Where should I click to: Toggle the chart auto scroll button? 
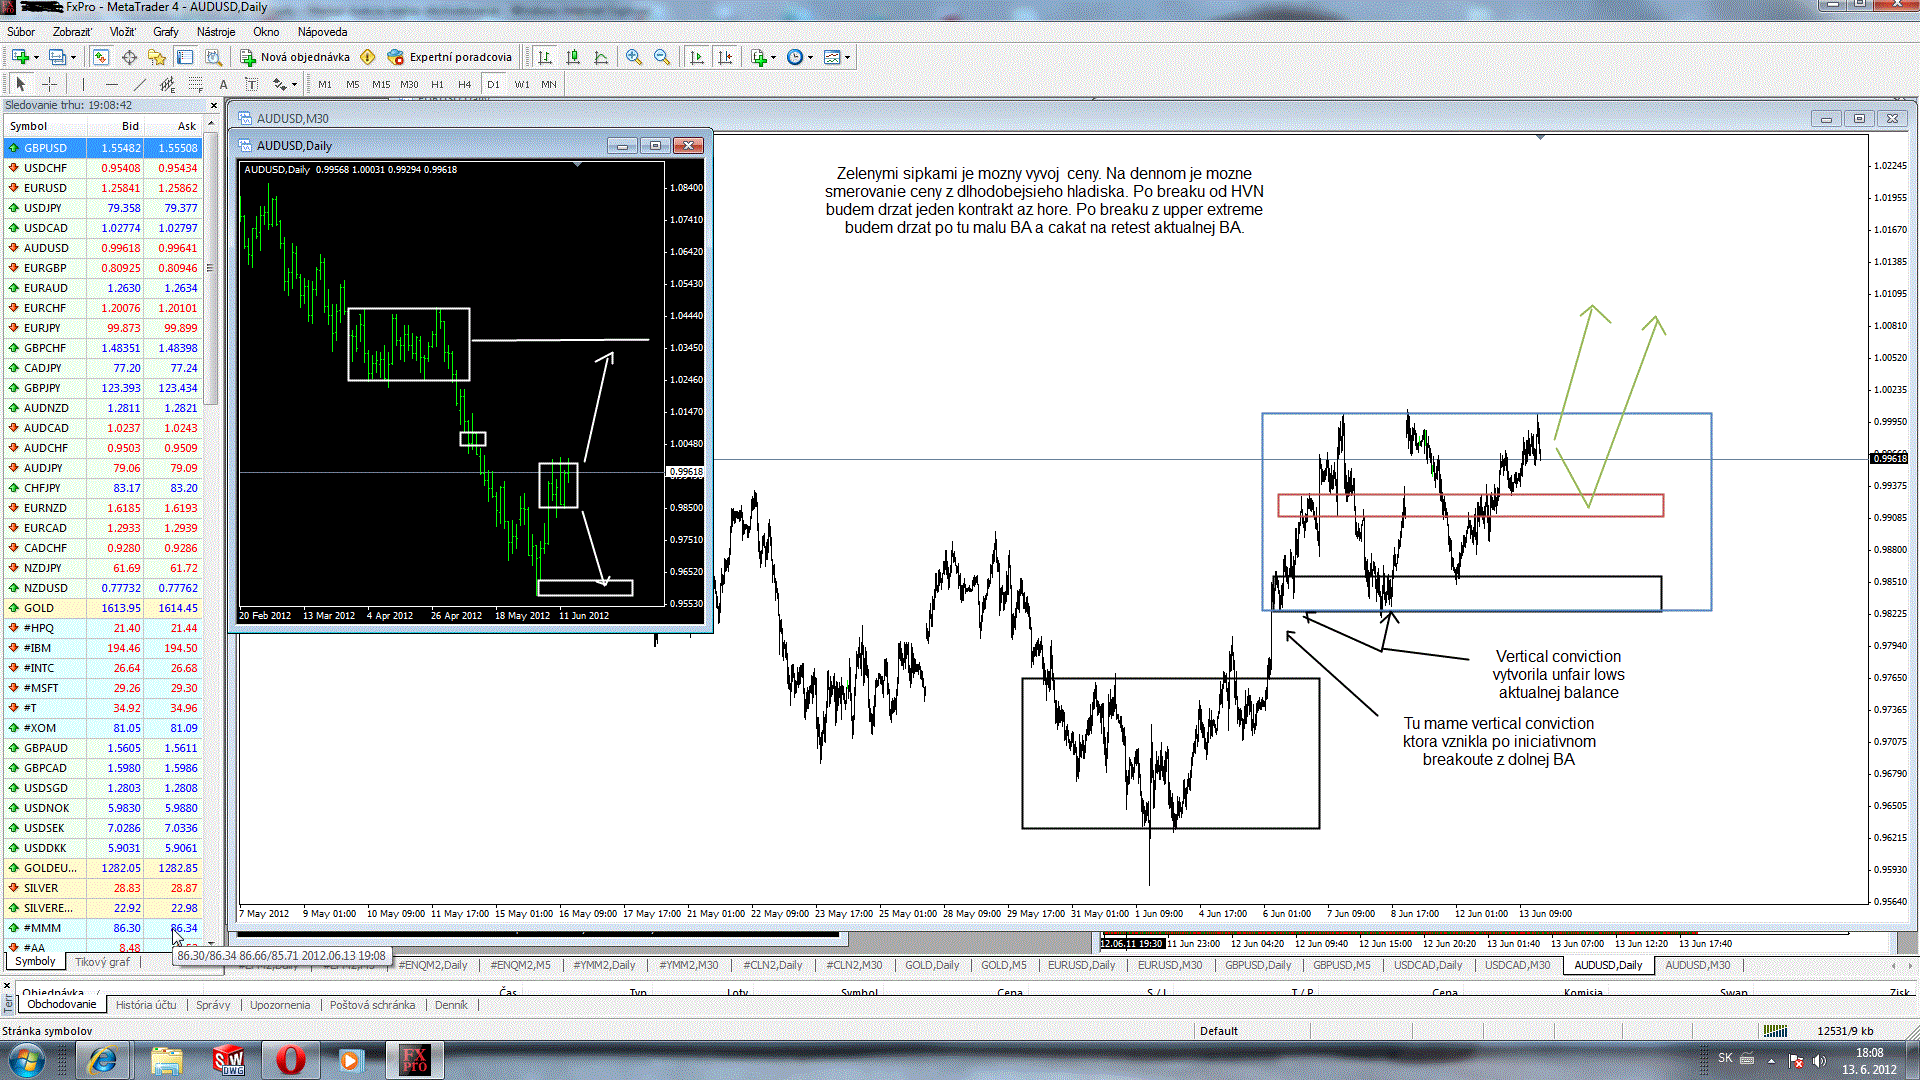[697, 57]
